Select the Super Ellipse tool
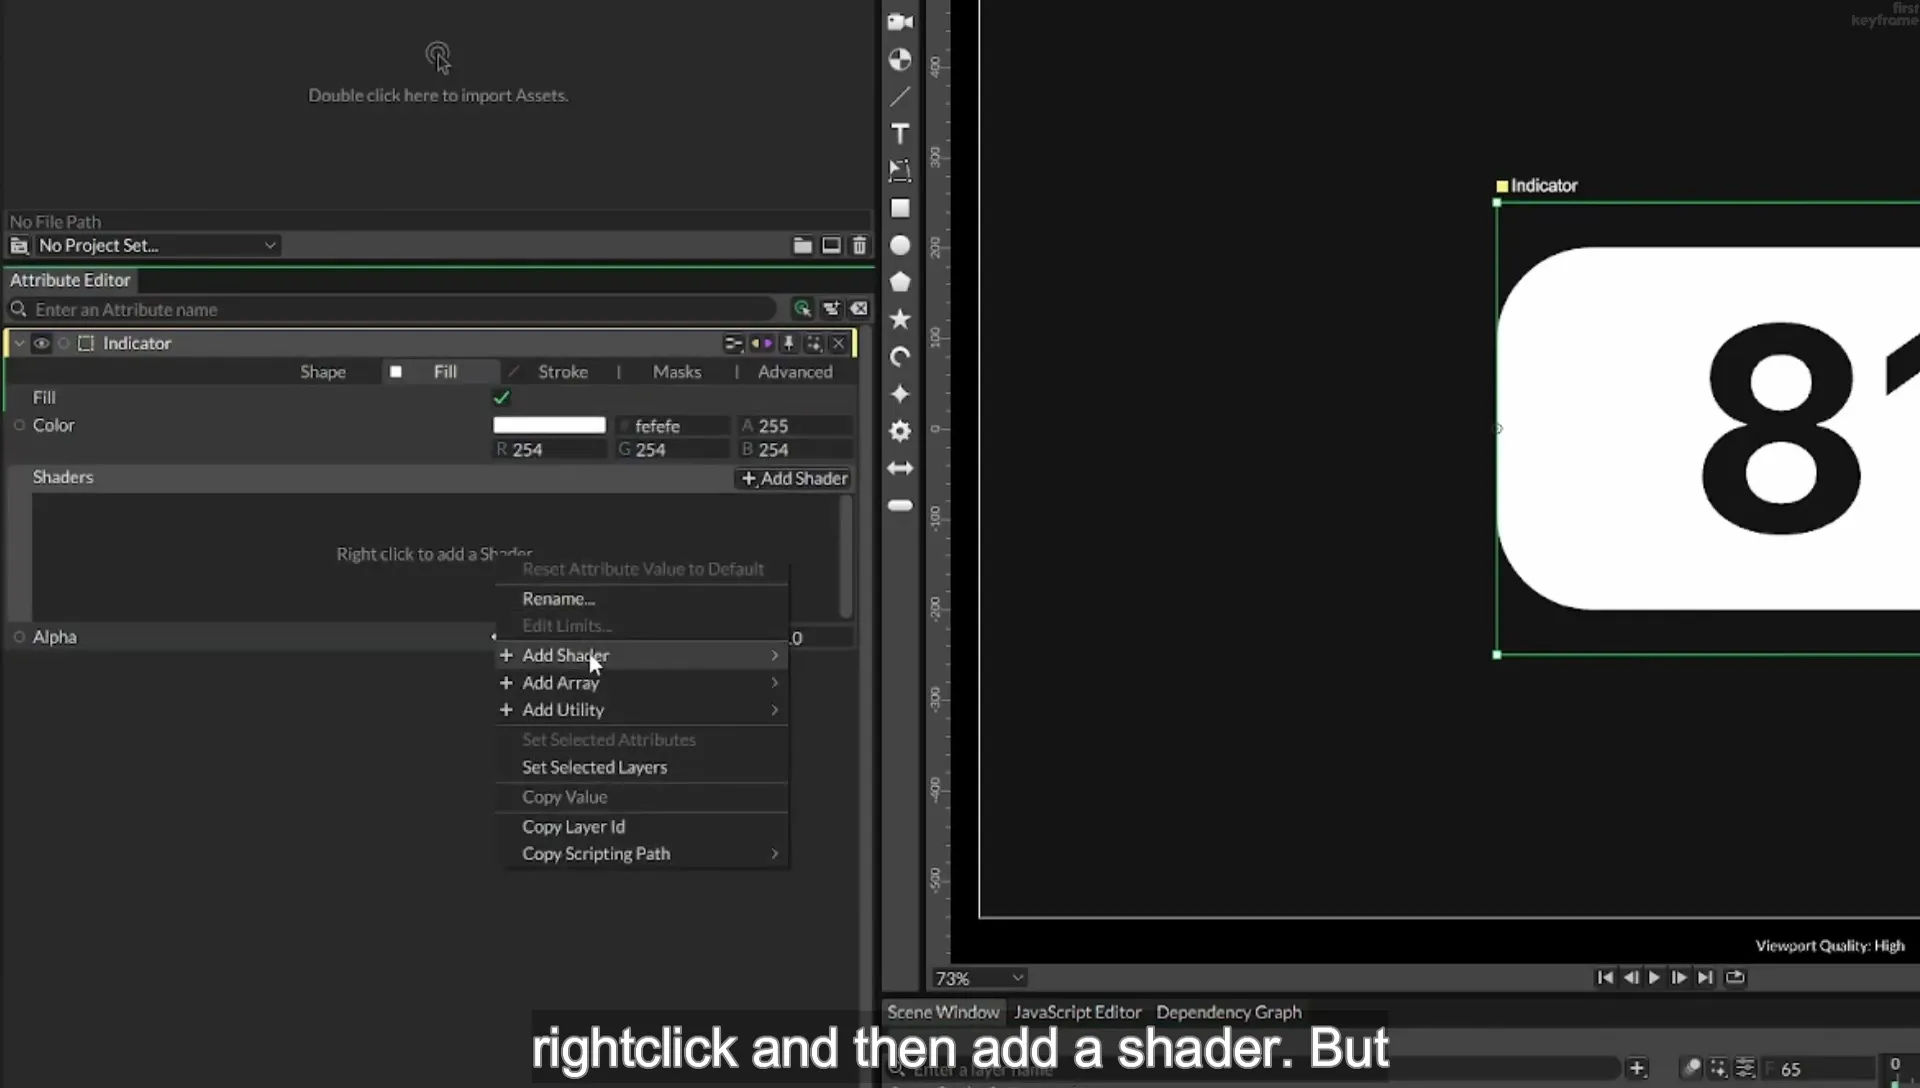1920x1088 pixels. (x=900, y=394)
